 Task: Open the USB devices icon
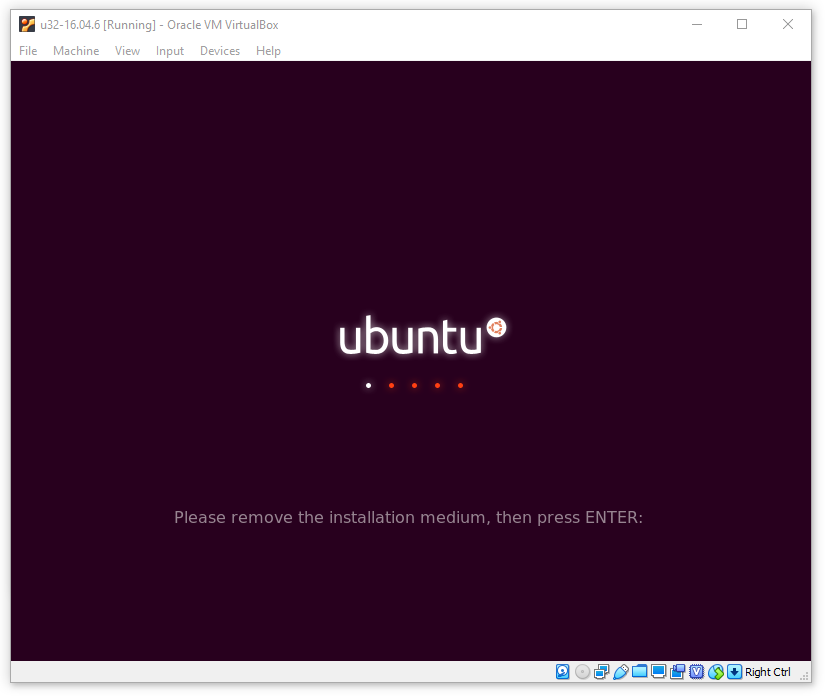click(x=620, y=672)
